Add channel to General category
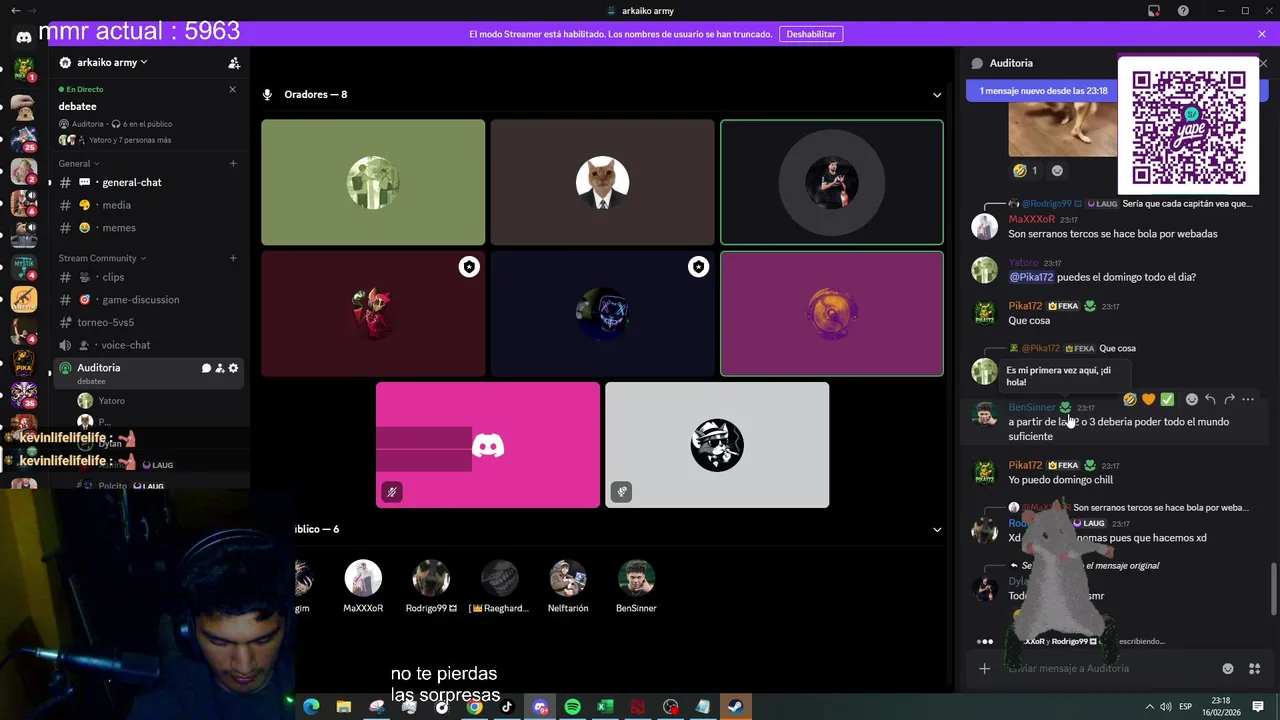 pyautogui.click(x=233, y=163)
